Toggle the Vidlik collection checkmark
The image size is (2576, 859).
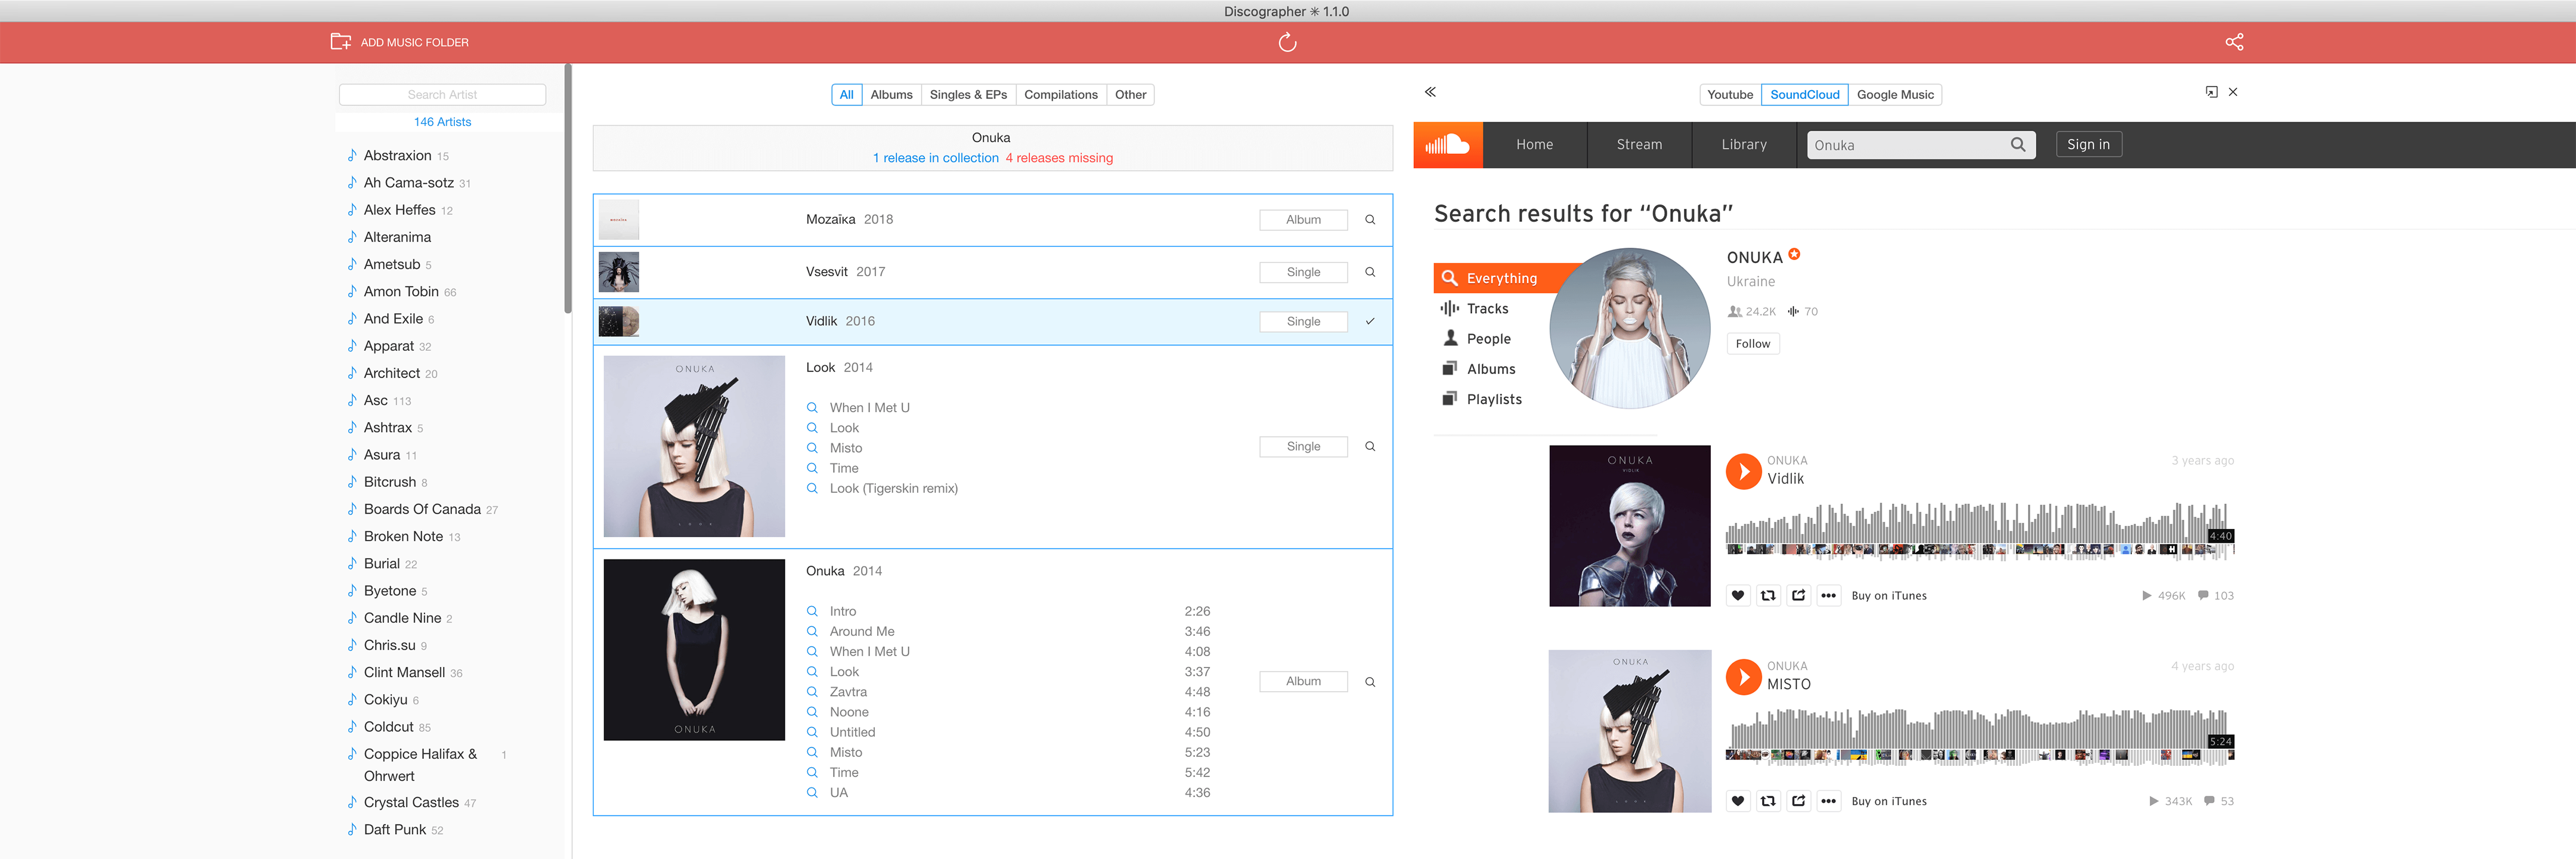[x=1370, y=321]
